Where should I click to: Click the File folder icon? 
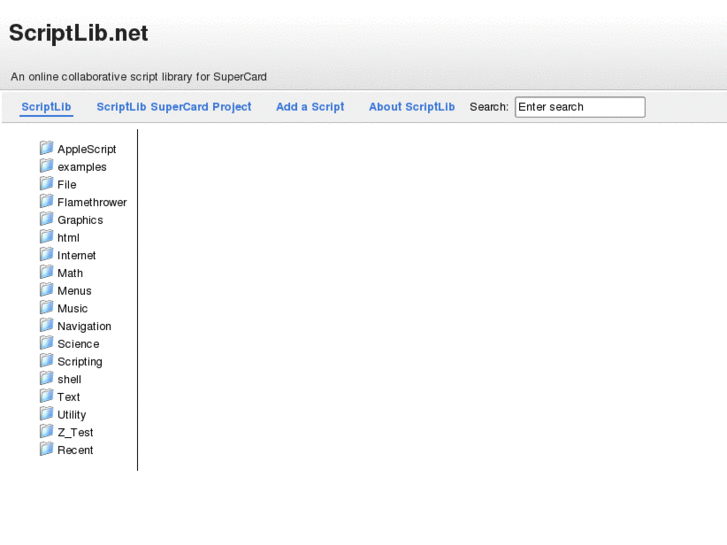46,183
